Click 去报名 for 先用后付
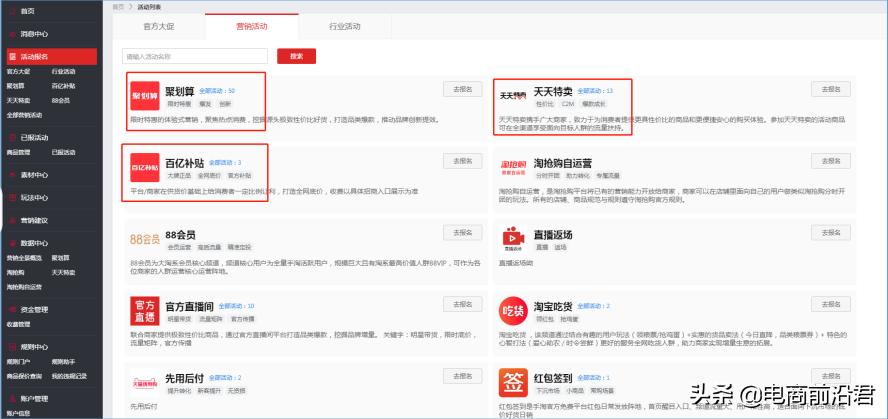Viewport: 888px width, 419px height. 463,376
